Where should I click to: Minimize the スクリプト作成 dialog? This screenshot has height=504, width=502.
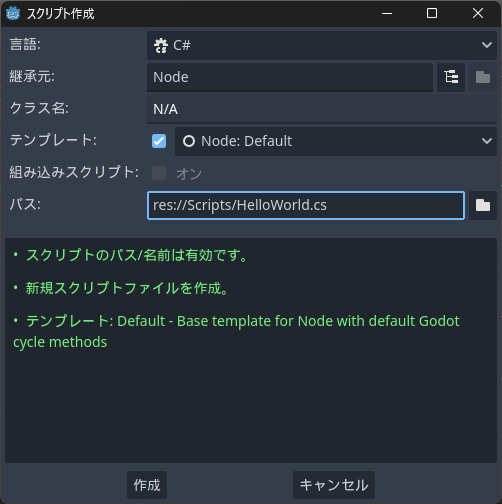coord(387,13)
